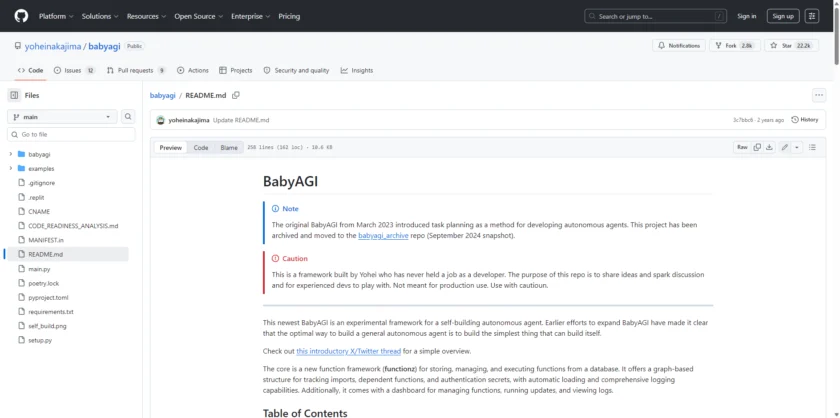Image resolution: width=840 pixels, height=418 pixels.
Task: Focus the Search or jump to field
Action: tap(656, 16)
